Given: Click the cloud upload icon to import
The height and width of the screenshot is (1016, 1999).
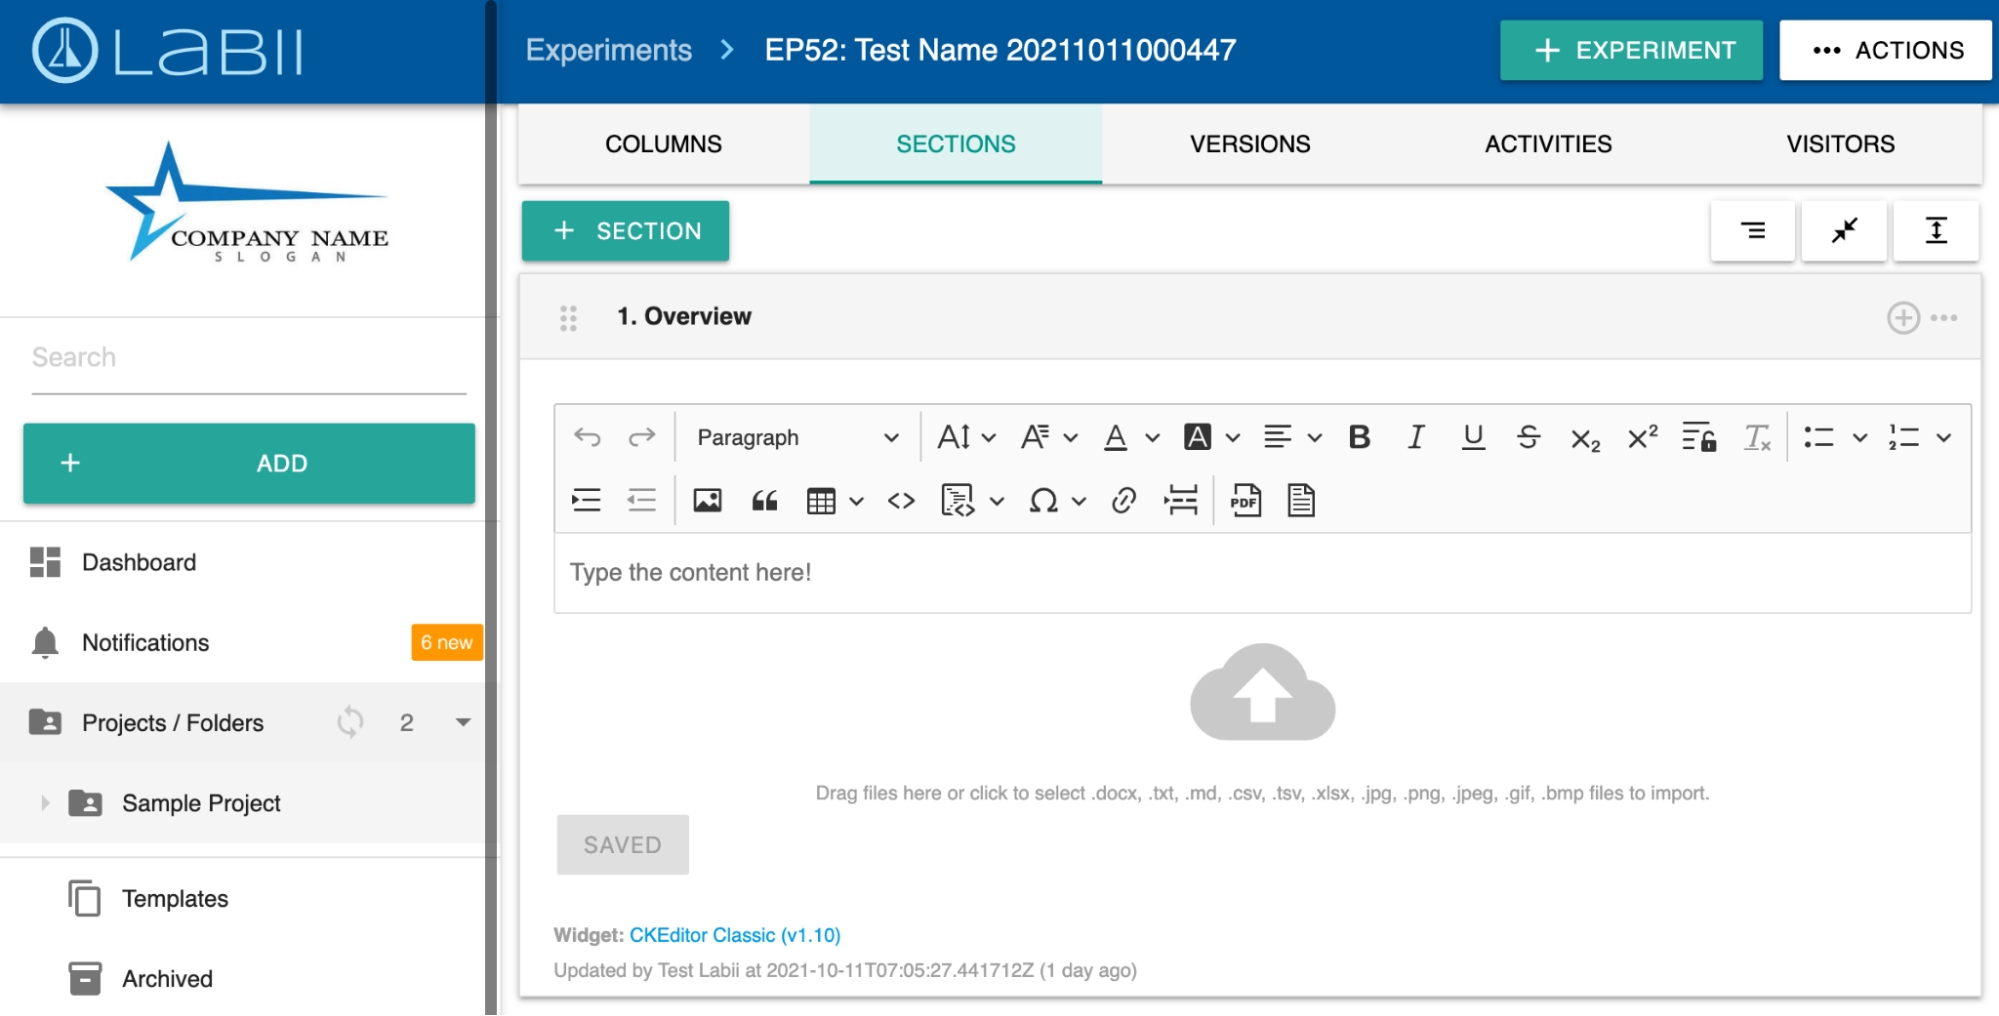Looking at the screenshot, I should [1262, 693].
